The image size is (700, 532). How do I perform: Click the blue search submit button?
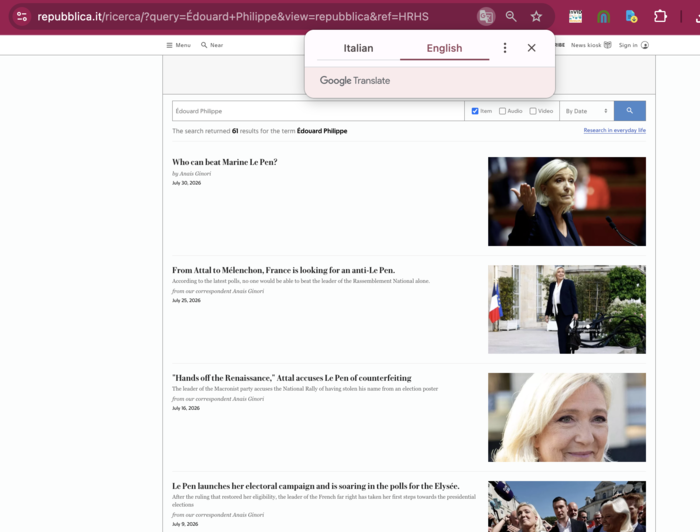629,111
